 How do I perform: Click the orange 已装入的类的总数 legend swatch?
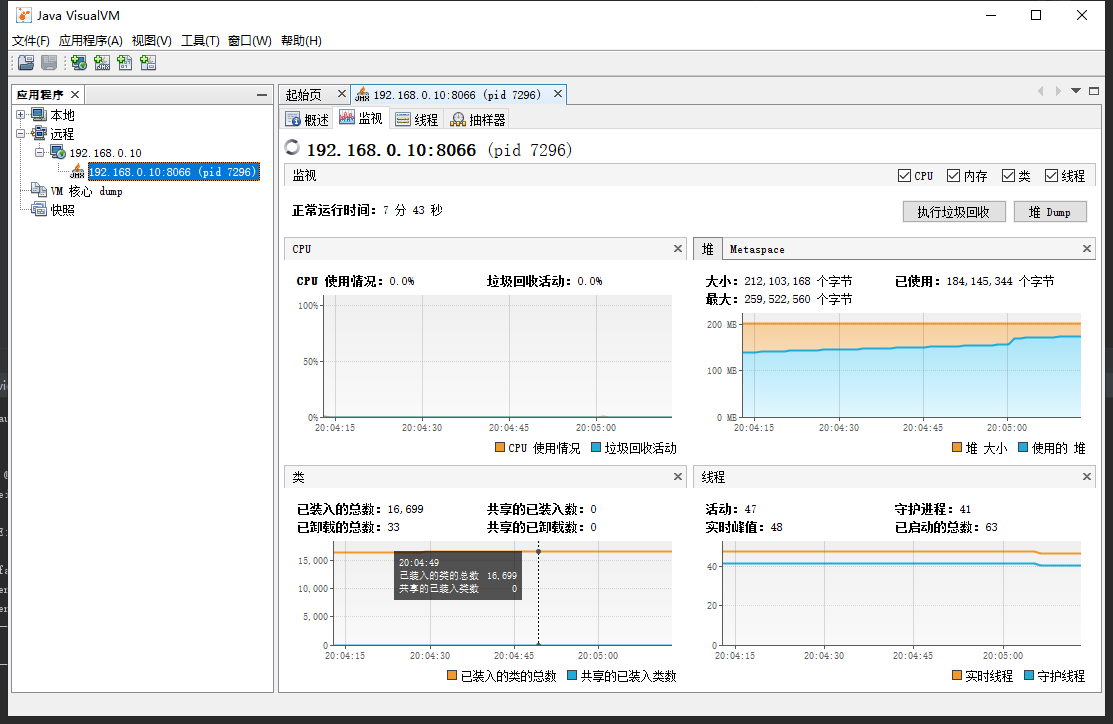452,675
